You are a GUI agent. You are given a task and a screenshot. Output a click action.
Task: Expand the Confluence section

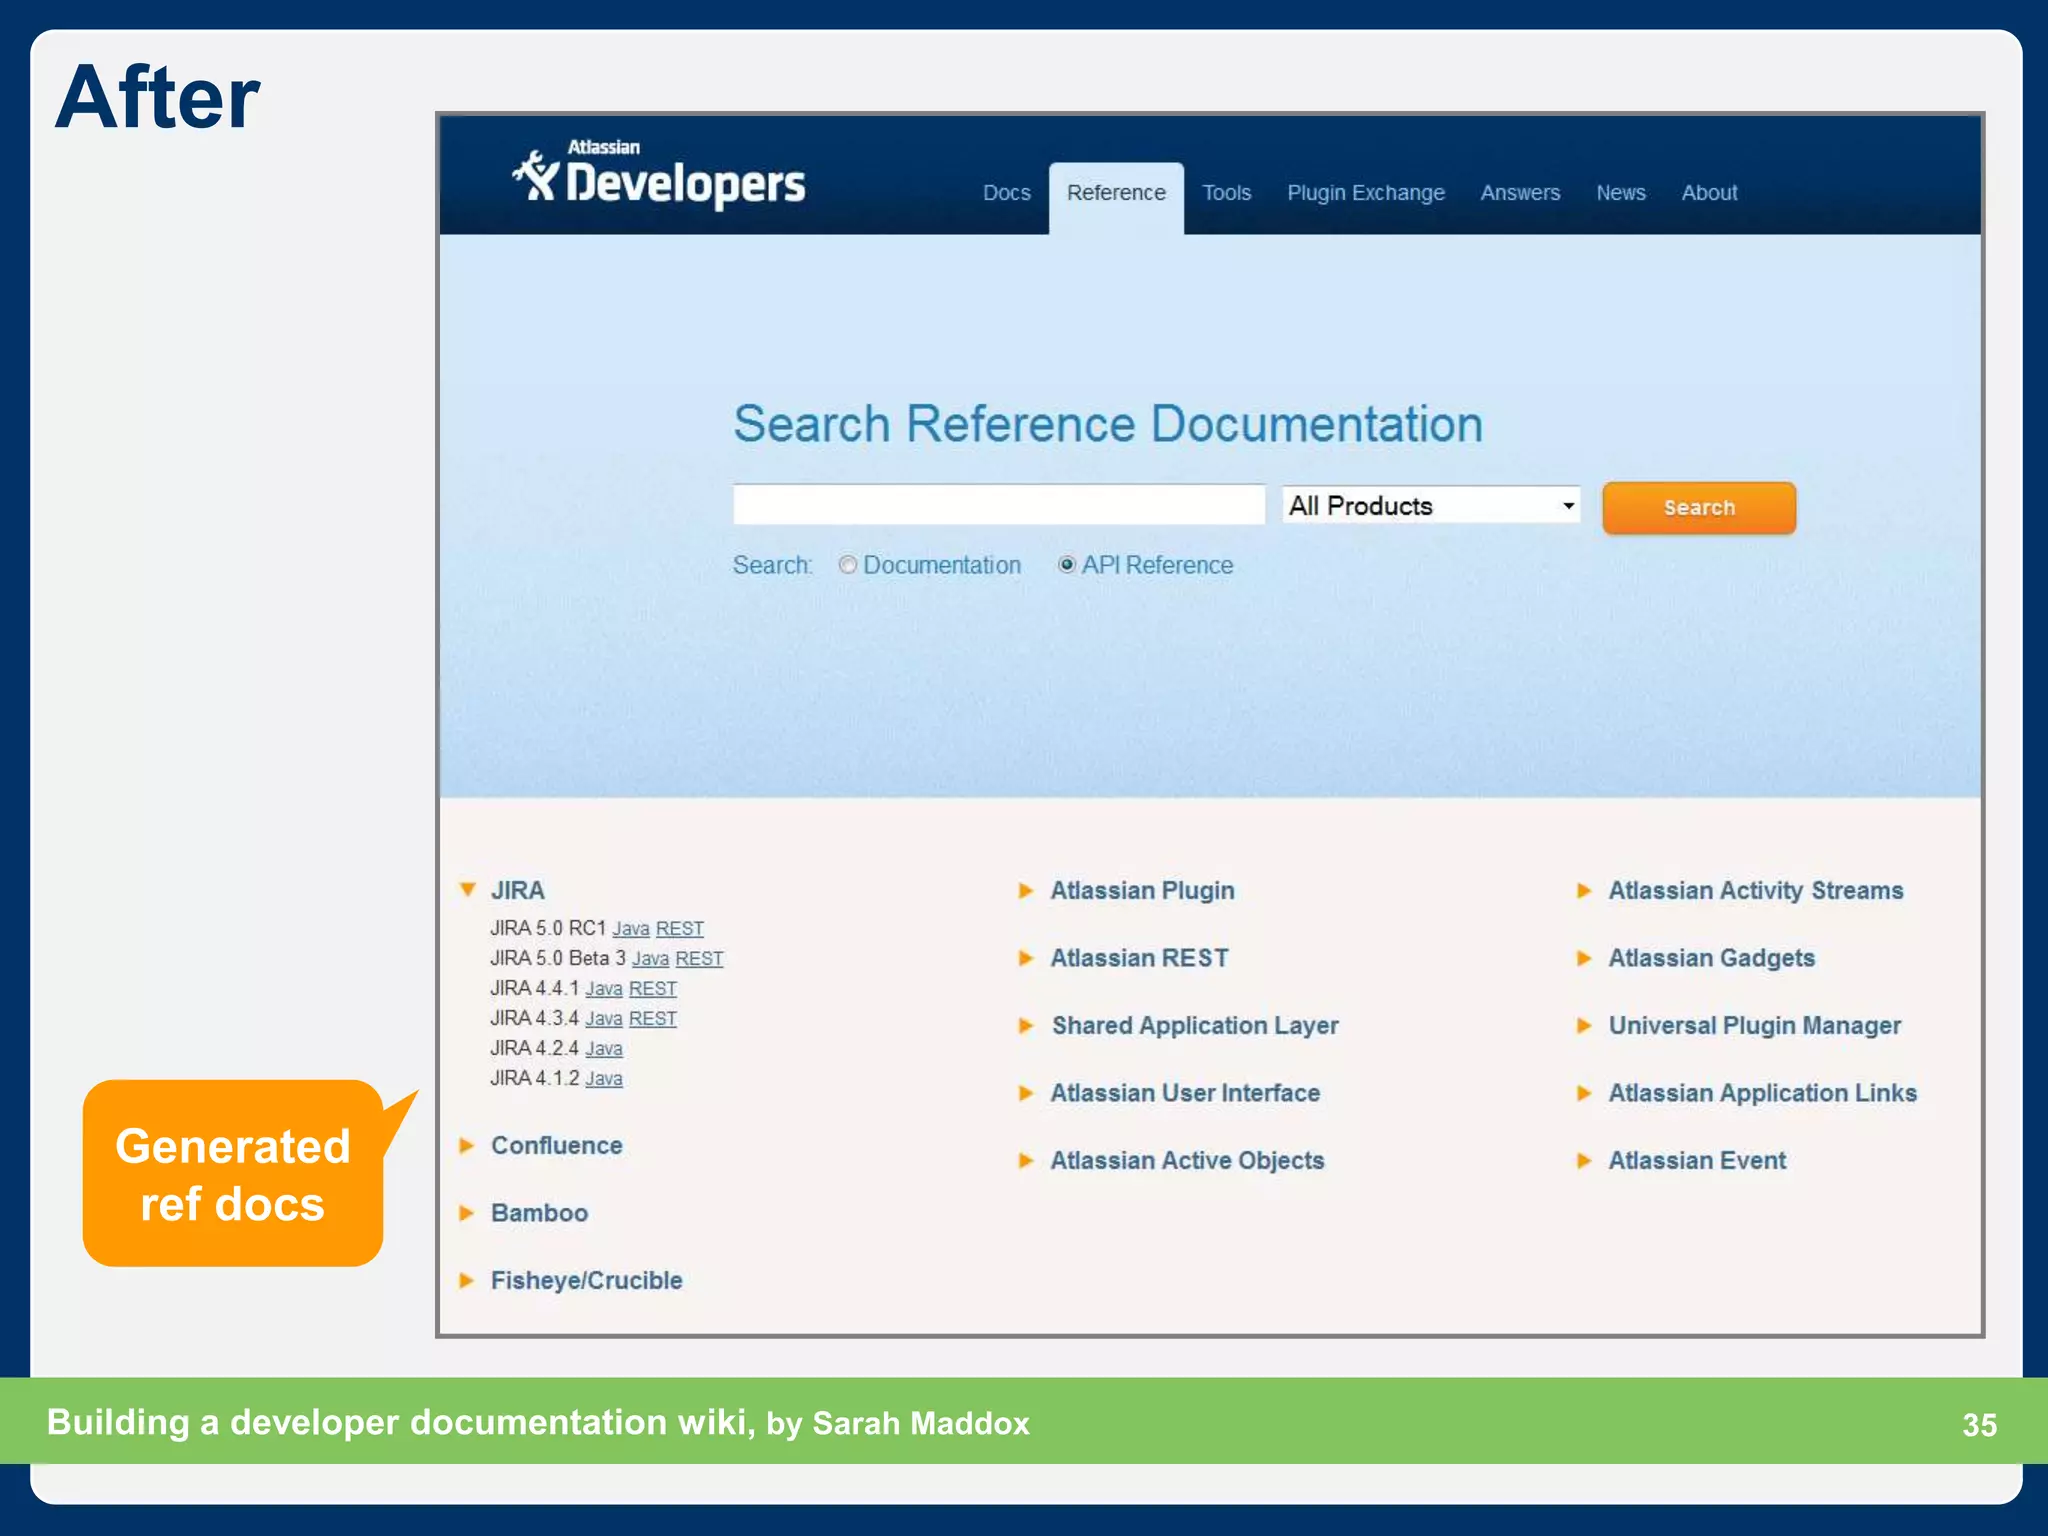(x=466, y=1146)
